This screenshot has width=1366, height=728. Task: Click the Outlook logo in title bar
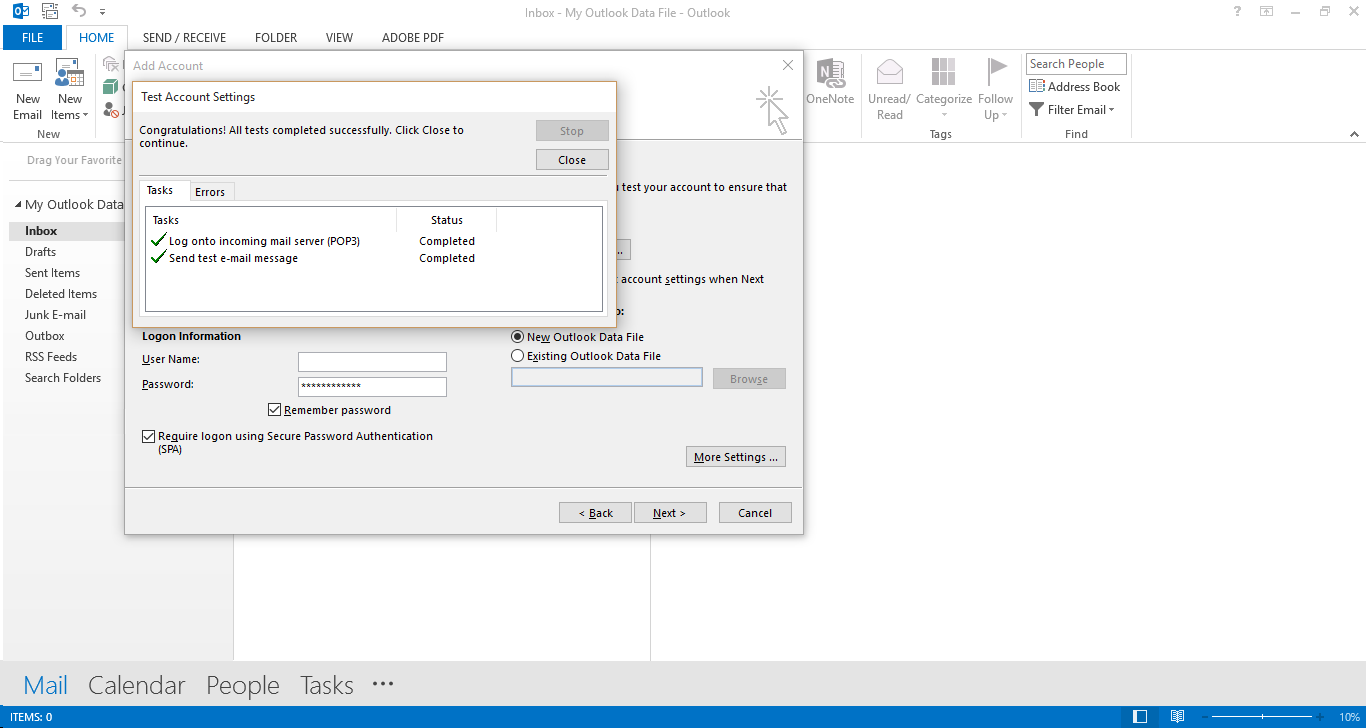pyautogui.click(x=20, y=12)
